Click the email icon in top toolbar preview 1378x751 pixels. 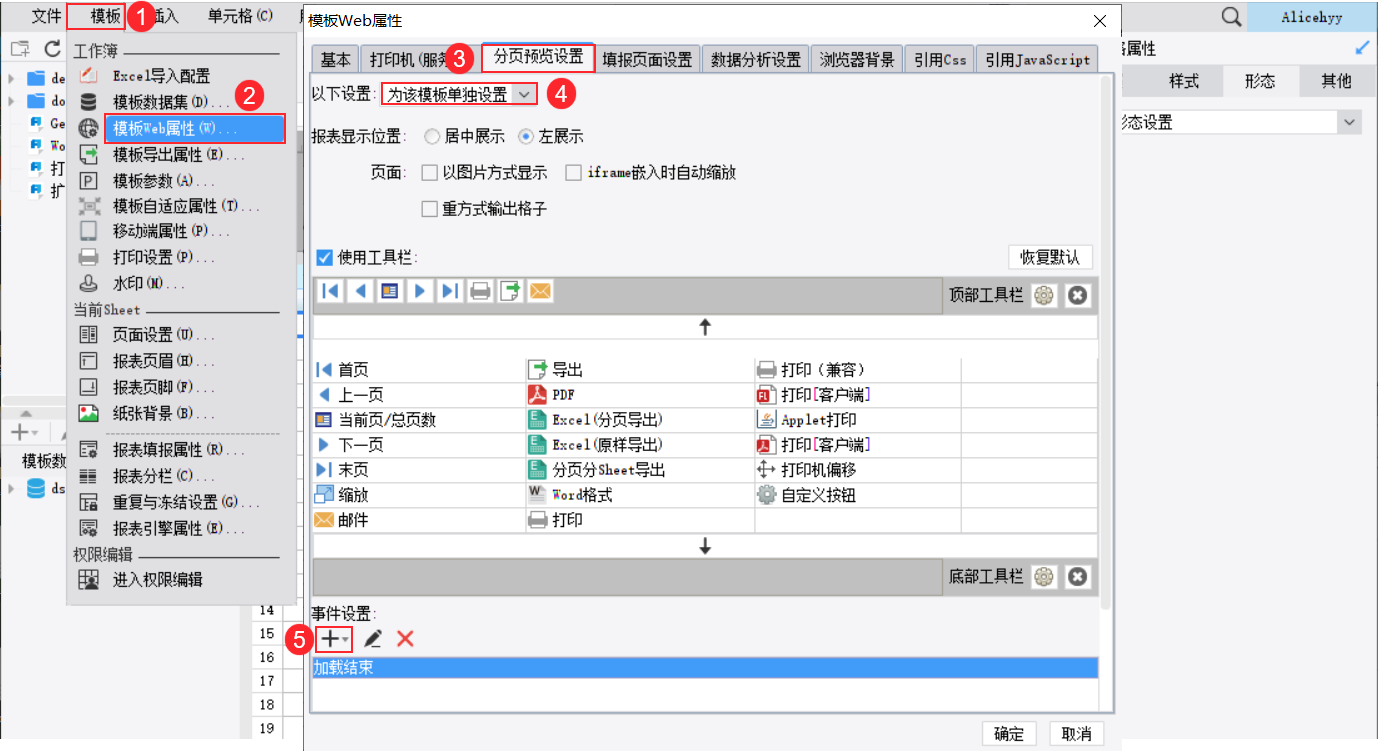click(x=540, y=291)
